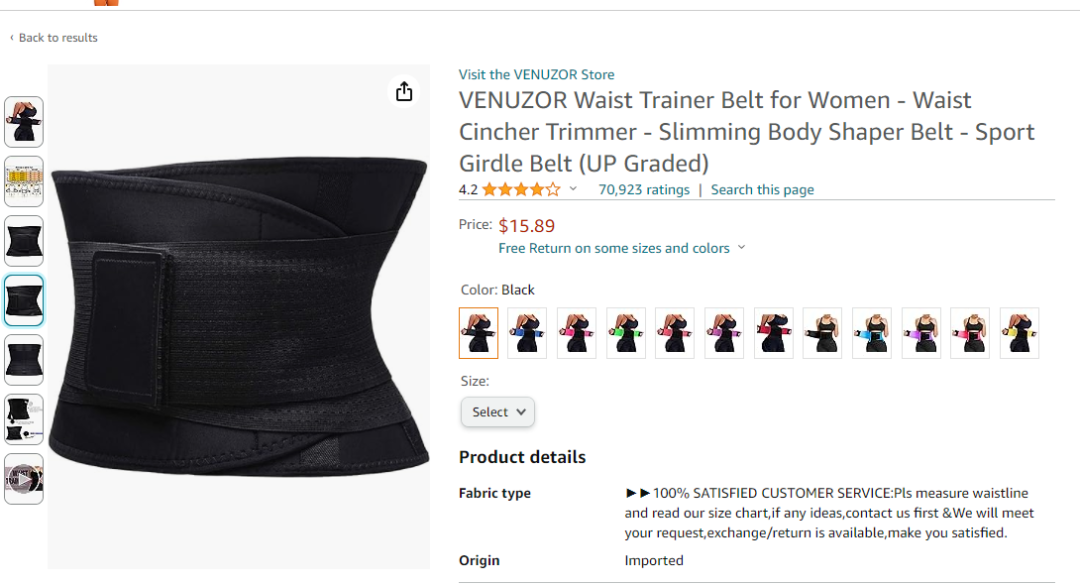View the belt with accessories thumbnail
This screenshot has width=1080, height=585.
[x=24, y=420]
